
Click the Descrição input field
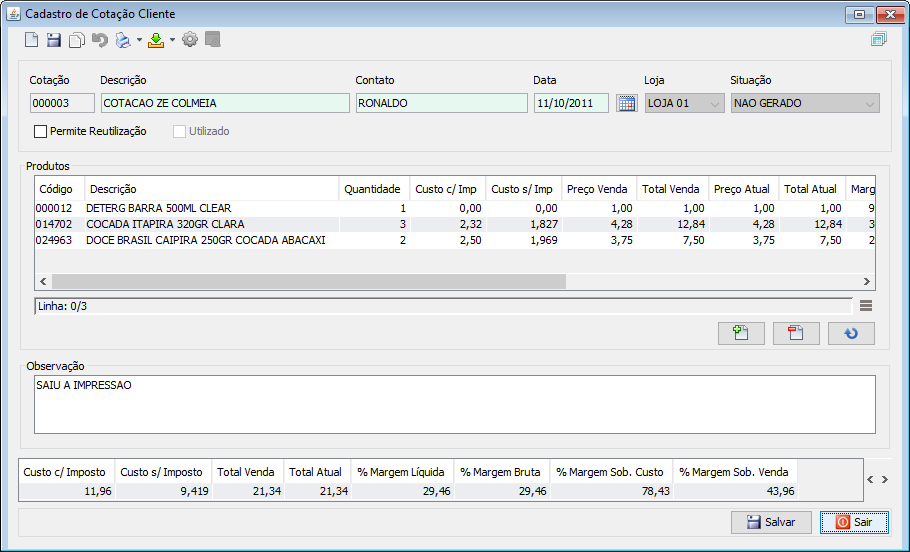click(x=225, y=103)
